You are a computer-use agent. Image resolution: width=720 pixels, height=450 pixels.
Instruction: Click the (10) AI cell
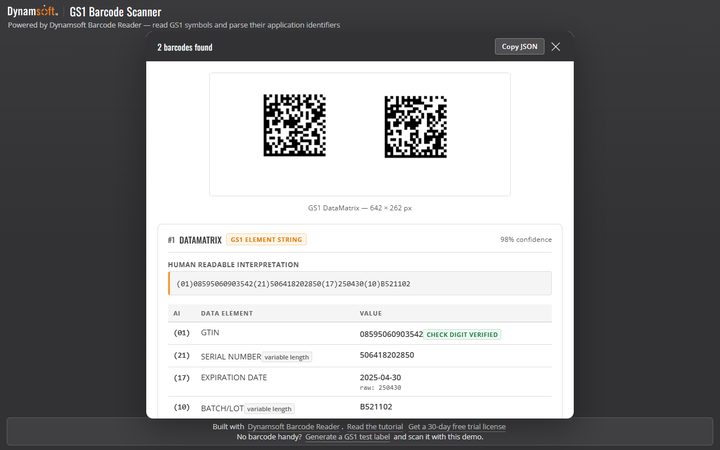181,407
